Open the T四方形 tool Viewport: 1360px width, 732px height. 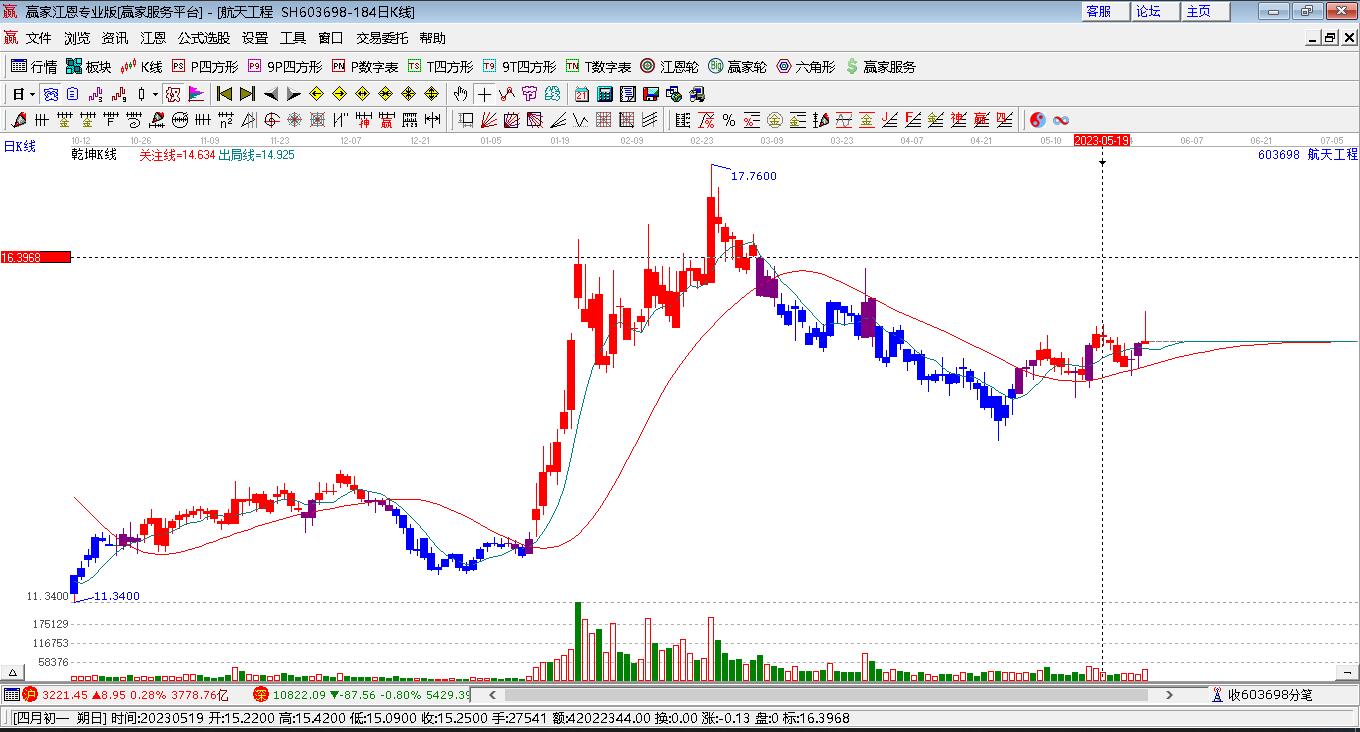pyautogui.click(x=440, y=67)
